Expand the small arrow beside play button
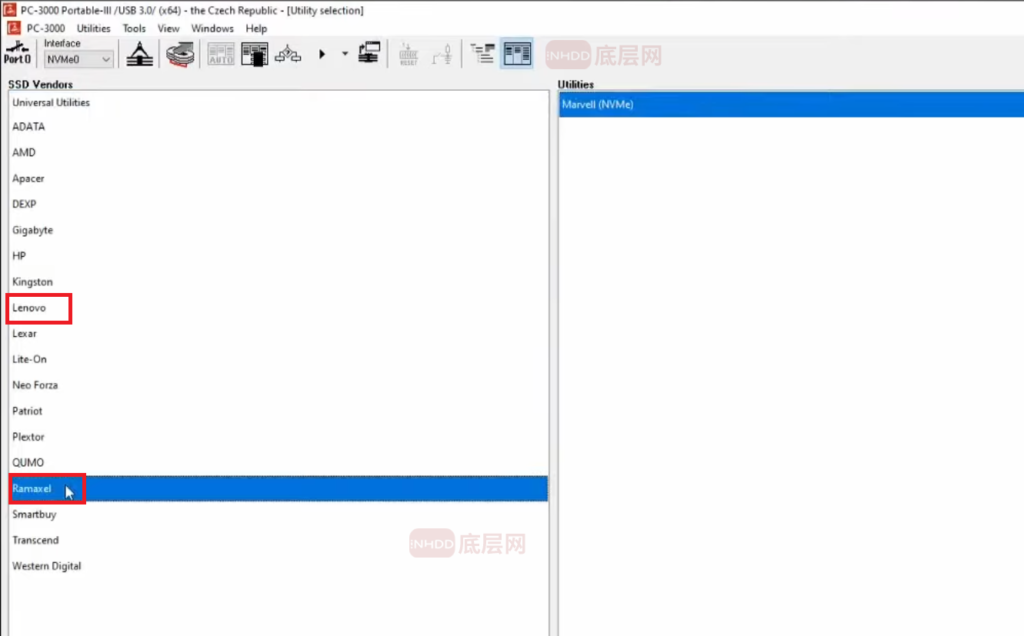This screenshot has width=1024, height=636. pos(345,54)
